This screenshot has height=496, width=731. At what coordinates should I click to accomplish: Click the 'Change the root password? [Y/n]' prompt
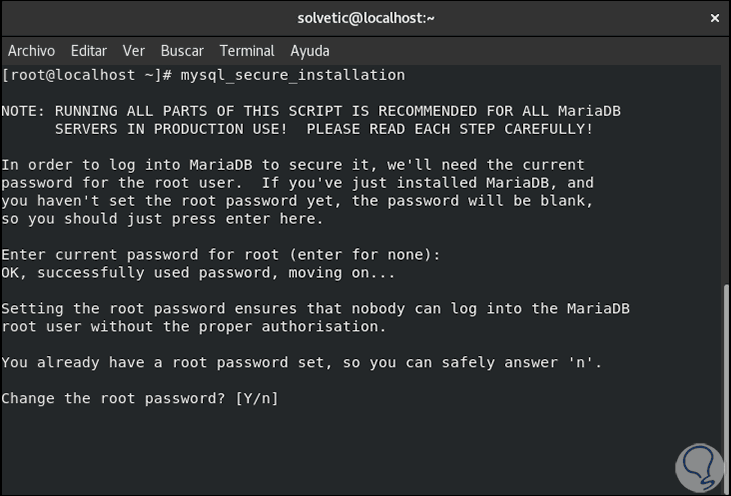click(140, 399)
